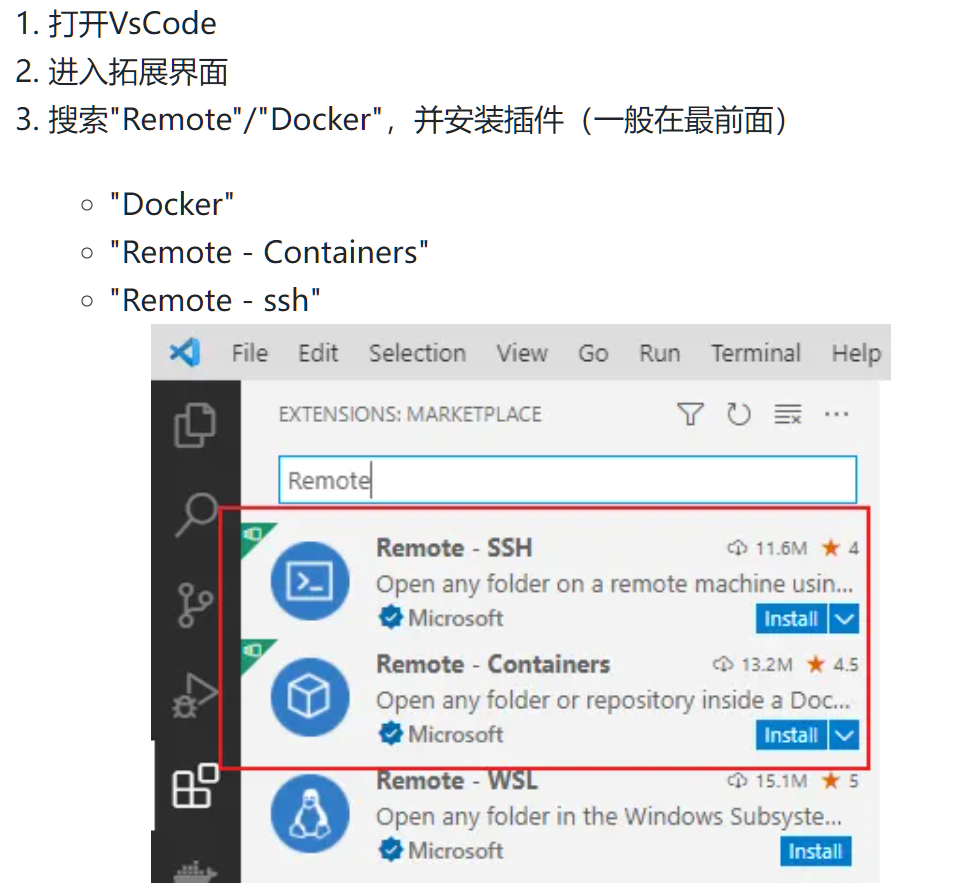Open the Terminal menu
The width and height of the screenshot is (980, 892).
756,353
